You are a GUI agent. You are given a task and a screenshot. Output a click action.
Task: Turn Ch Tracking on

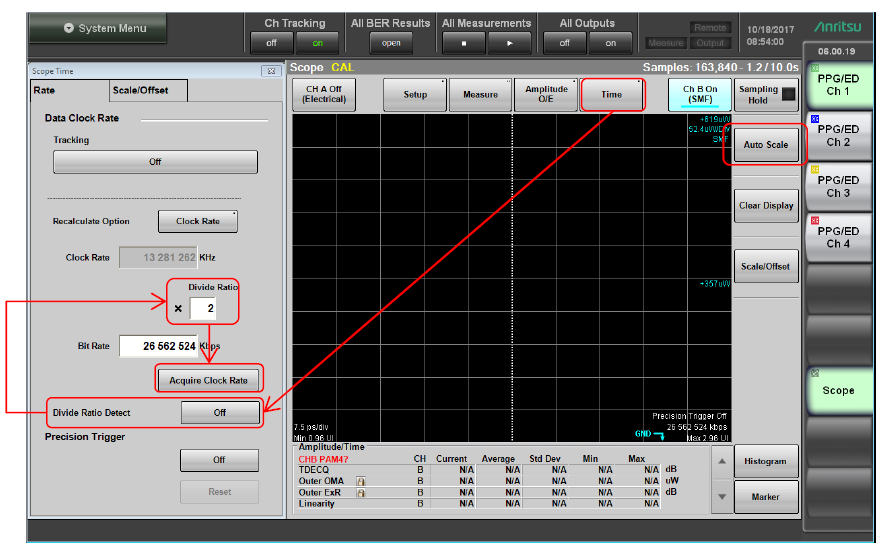pyautogui.click(x=317, y=43)
